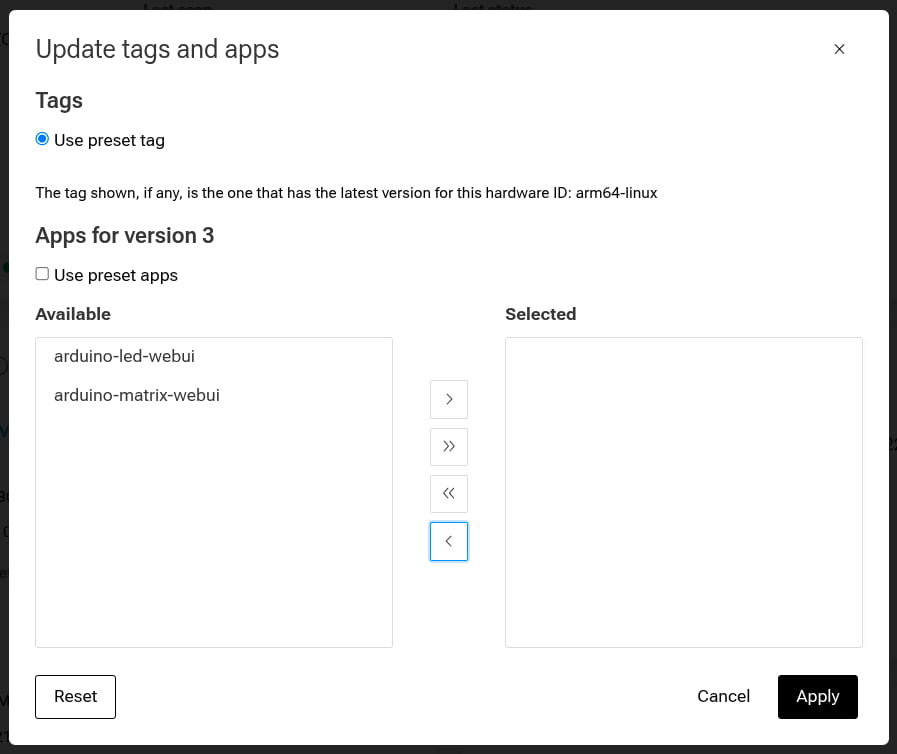This screenshot has width=897, height=754.
Task: Click the arm64-linux hardware ID note
Action: pos(346,192)
